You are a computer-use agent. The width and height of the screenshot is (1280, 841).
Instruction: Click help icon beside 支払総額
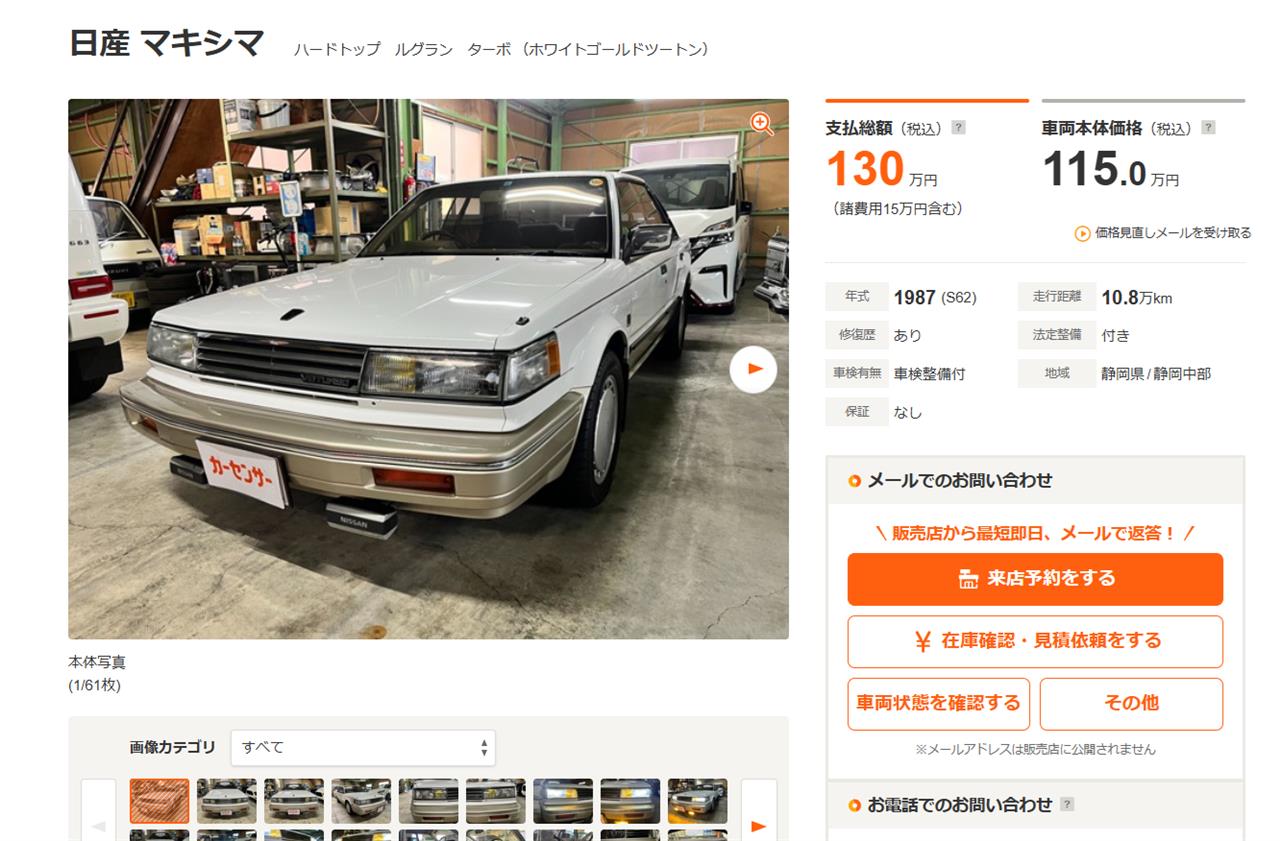958,128
